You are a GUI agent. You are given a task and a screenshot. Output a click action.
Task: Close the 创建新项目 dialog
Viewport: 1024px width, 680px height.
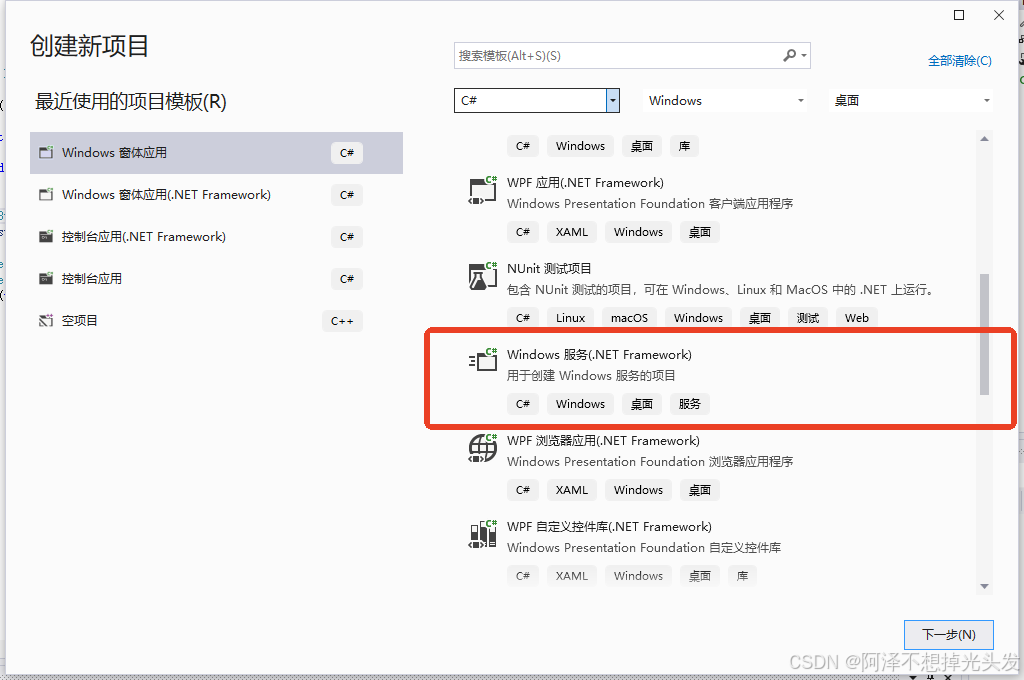pyautogui.click(x=999, y=15)
